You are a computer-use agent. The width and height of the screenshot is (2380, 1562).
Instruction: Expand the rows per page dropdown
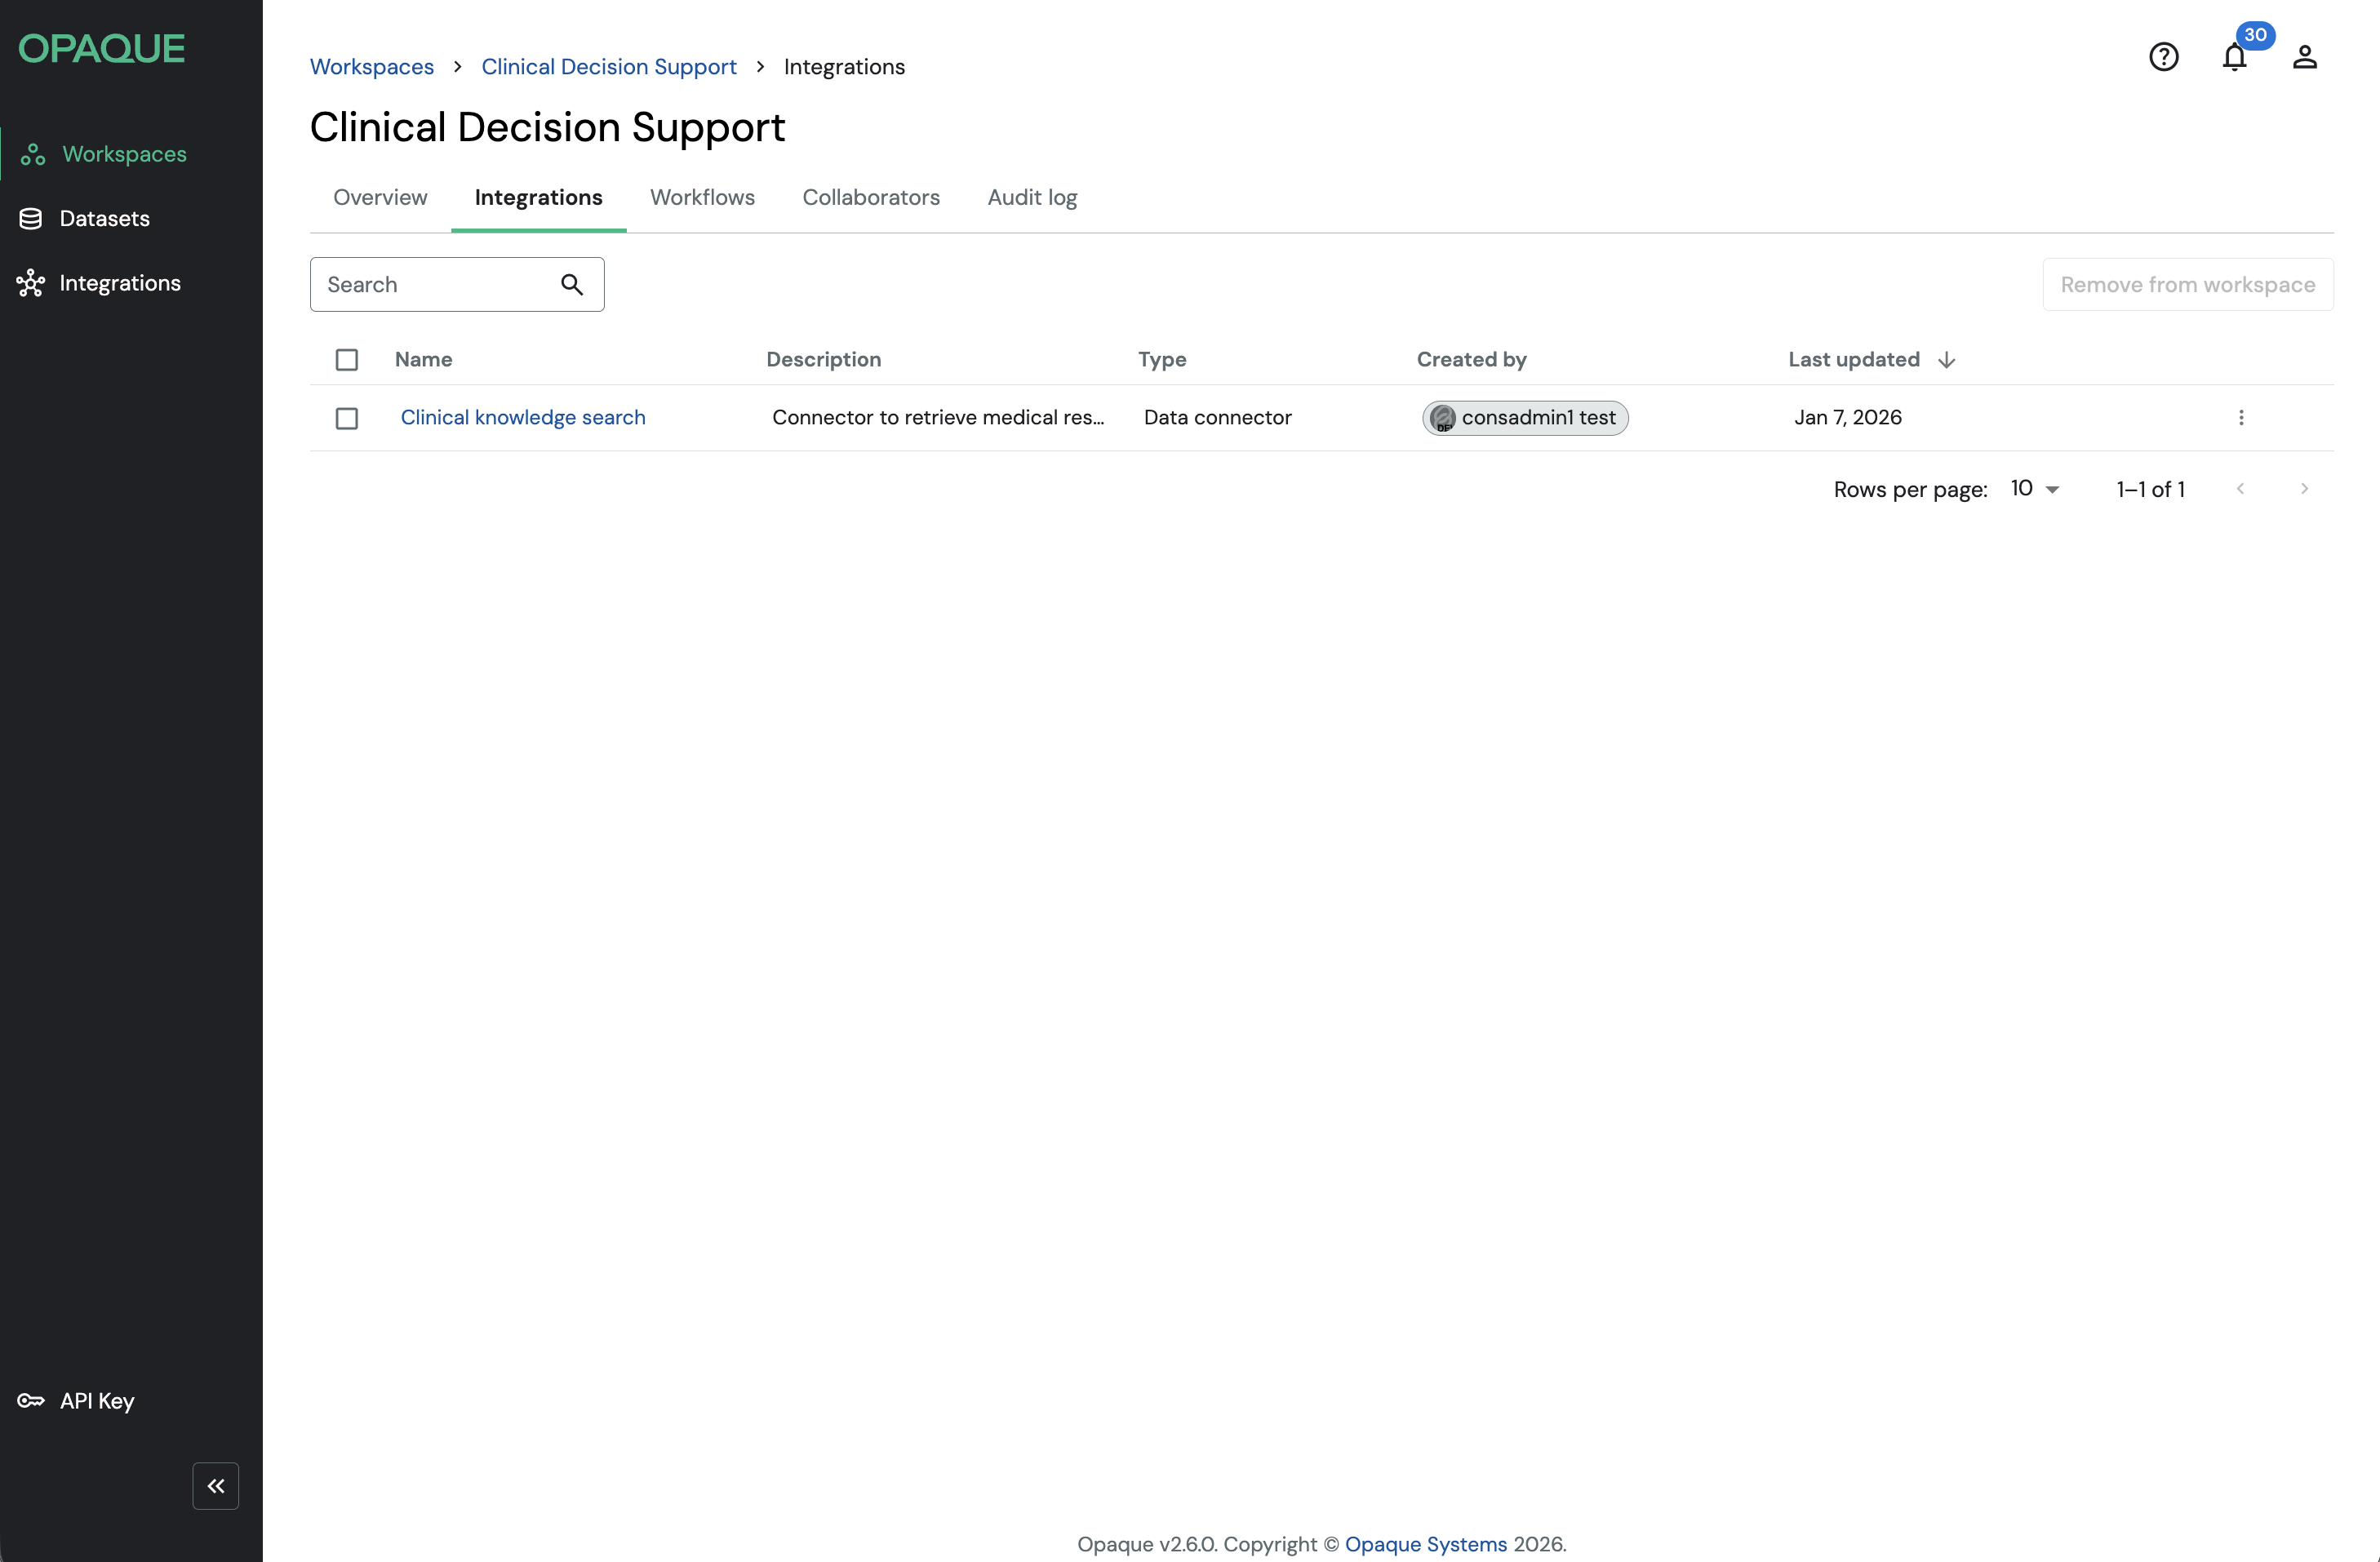2035,489
